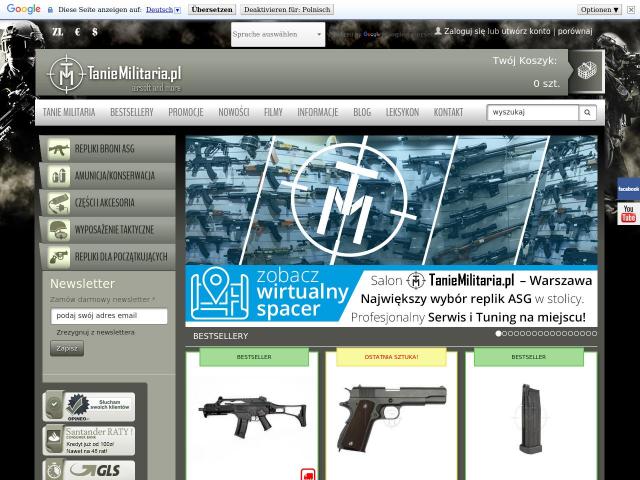Click the Google logo in translate bar
This screenshot has height=480, width=640.
coord(24,9)
